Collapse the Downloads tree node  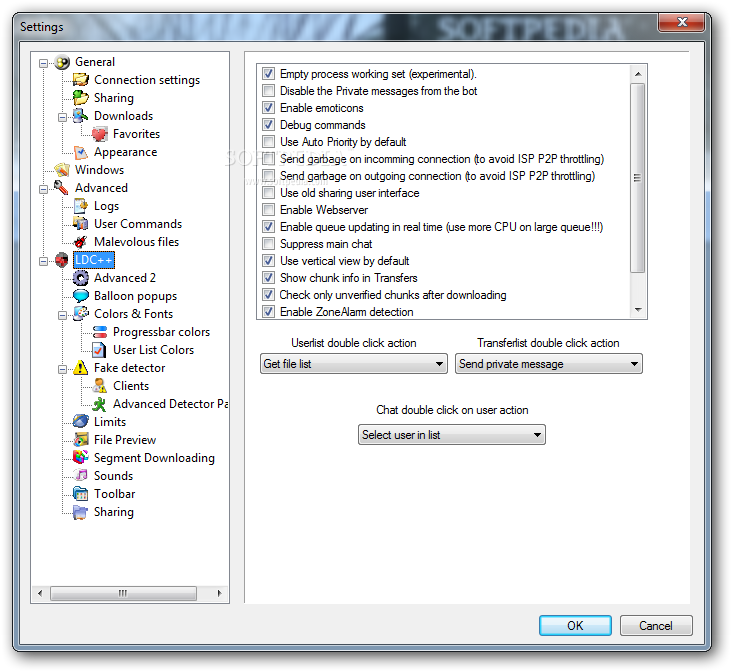[62, 117]
